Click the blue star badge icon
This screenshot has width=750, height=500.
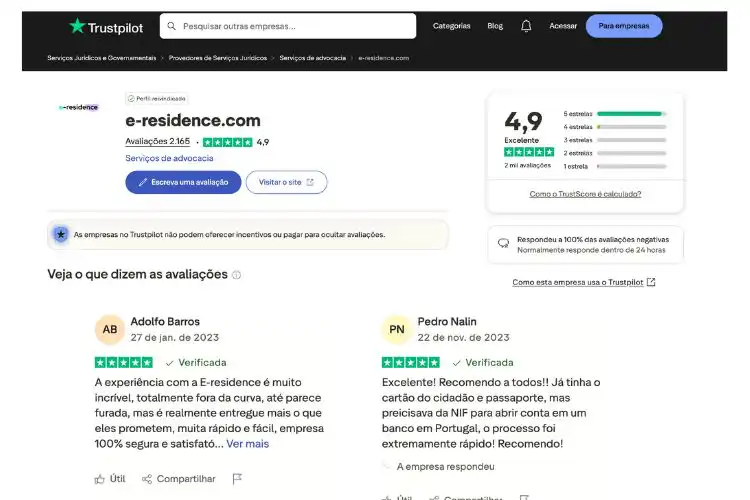point(61,234)
